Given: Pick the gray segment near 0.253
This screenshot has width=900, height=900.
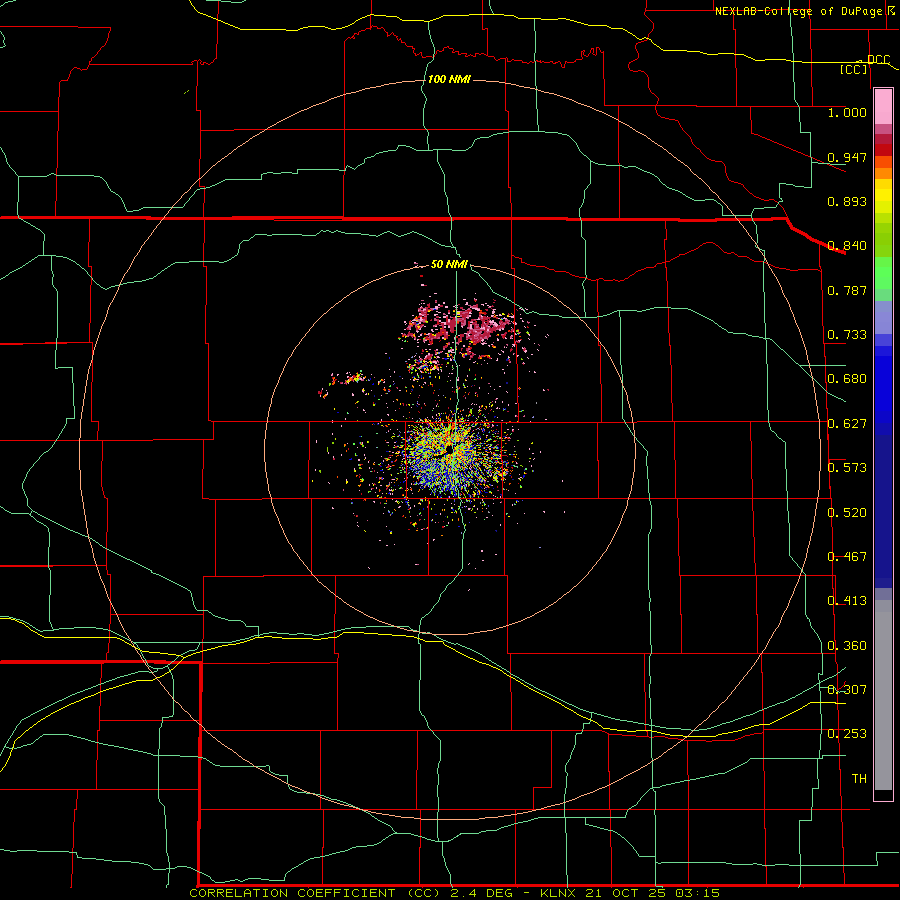Looking at the screenshot, I should click(883, 700).
